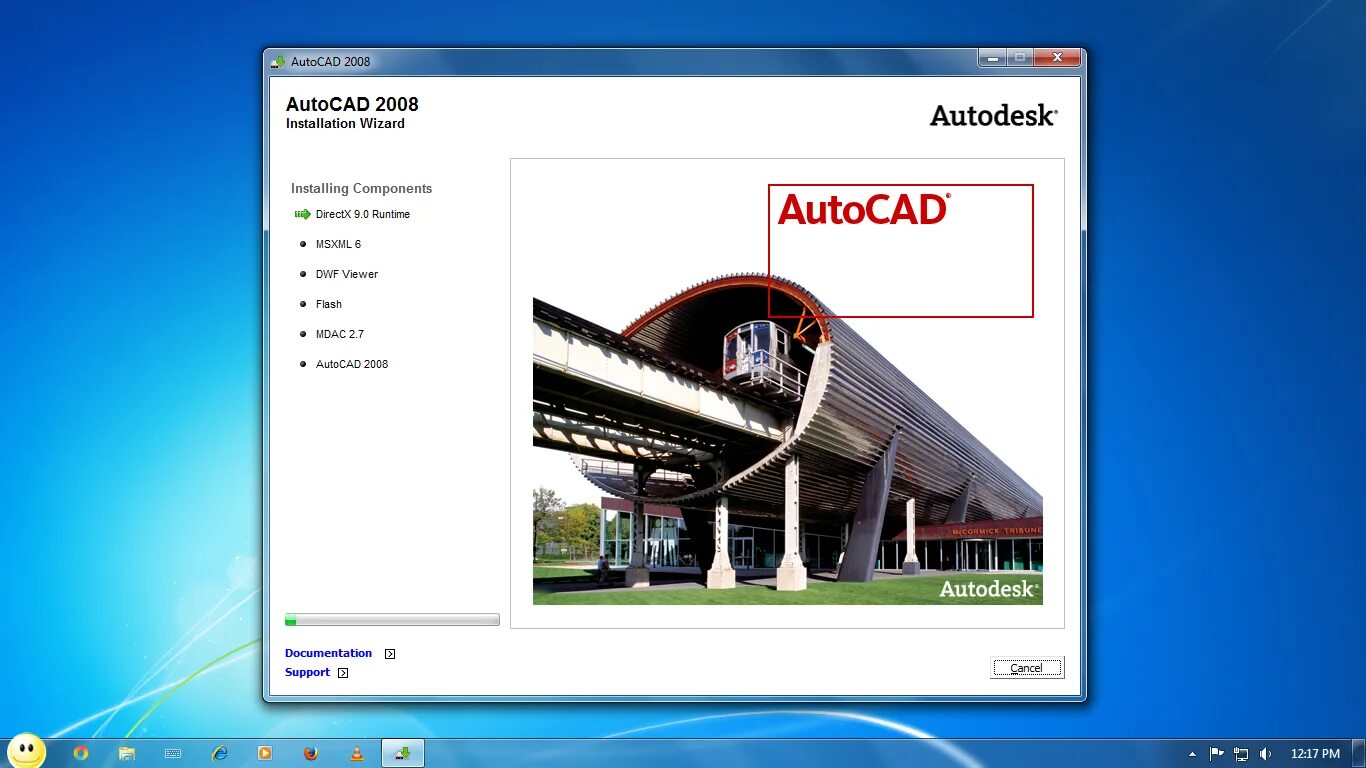Viewport: 1366px width, 768px height.
Task: Open the file explorer folder on taskbar
Action: 127,753
